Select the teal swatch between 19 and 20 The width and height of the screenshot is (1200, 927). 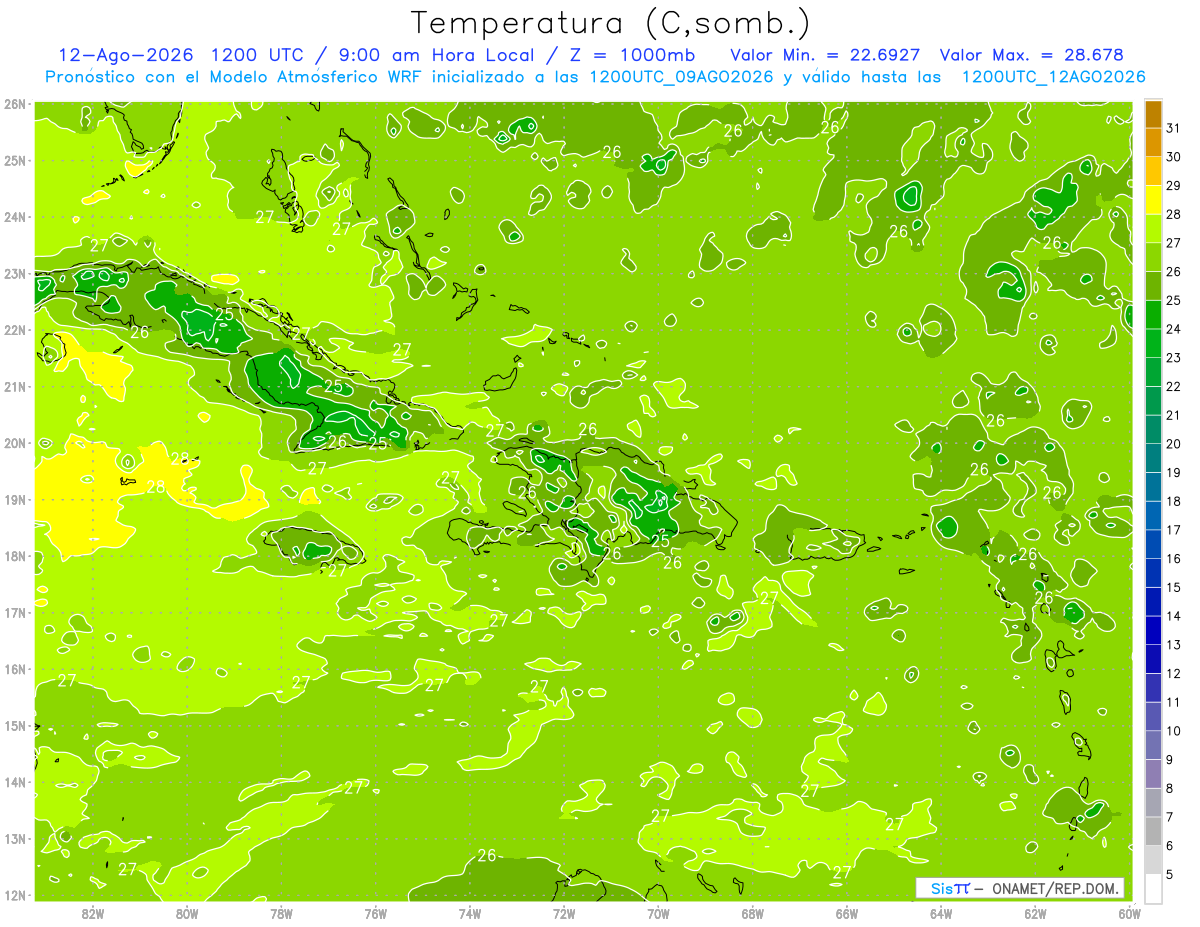click(x=1153, y=459)
